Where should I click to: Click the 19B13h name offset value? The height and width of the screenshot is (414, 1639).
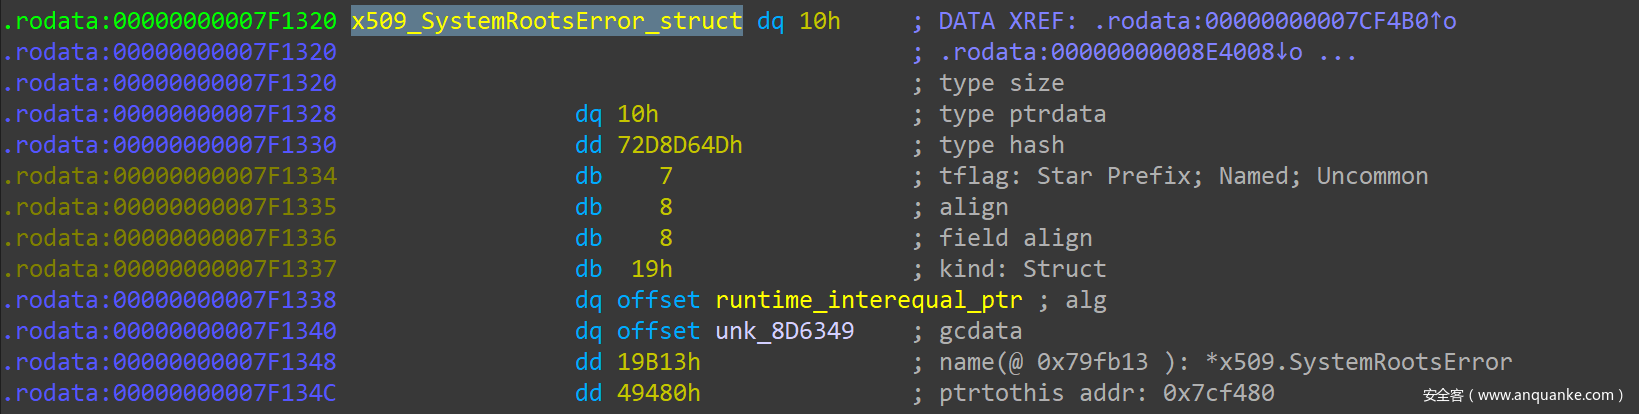[x=658, y=362]
